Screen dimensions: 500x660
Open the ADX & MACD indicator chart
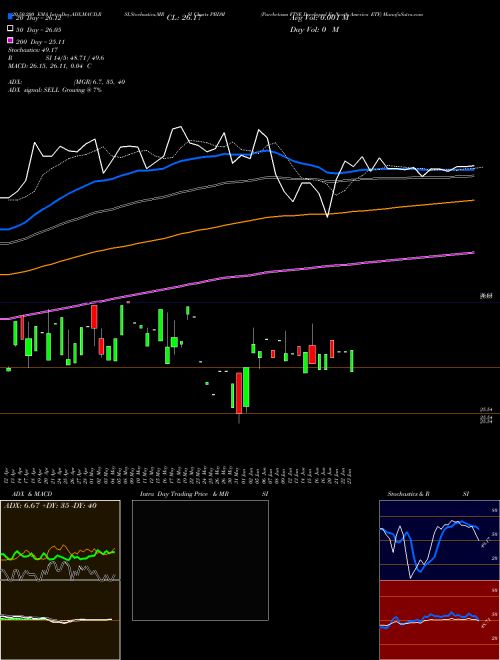[60, 580]
